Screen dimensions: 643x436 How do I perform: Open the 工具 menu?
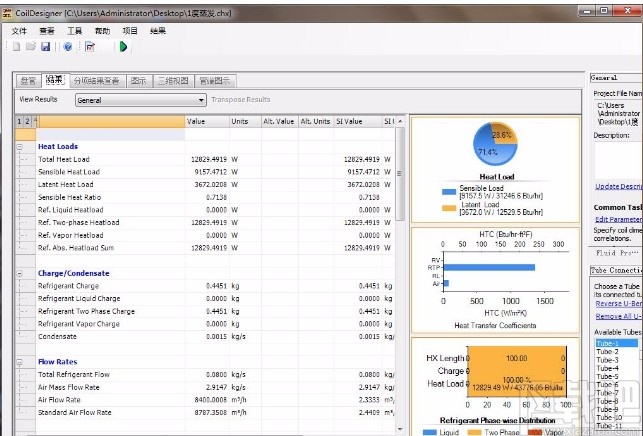75,31
